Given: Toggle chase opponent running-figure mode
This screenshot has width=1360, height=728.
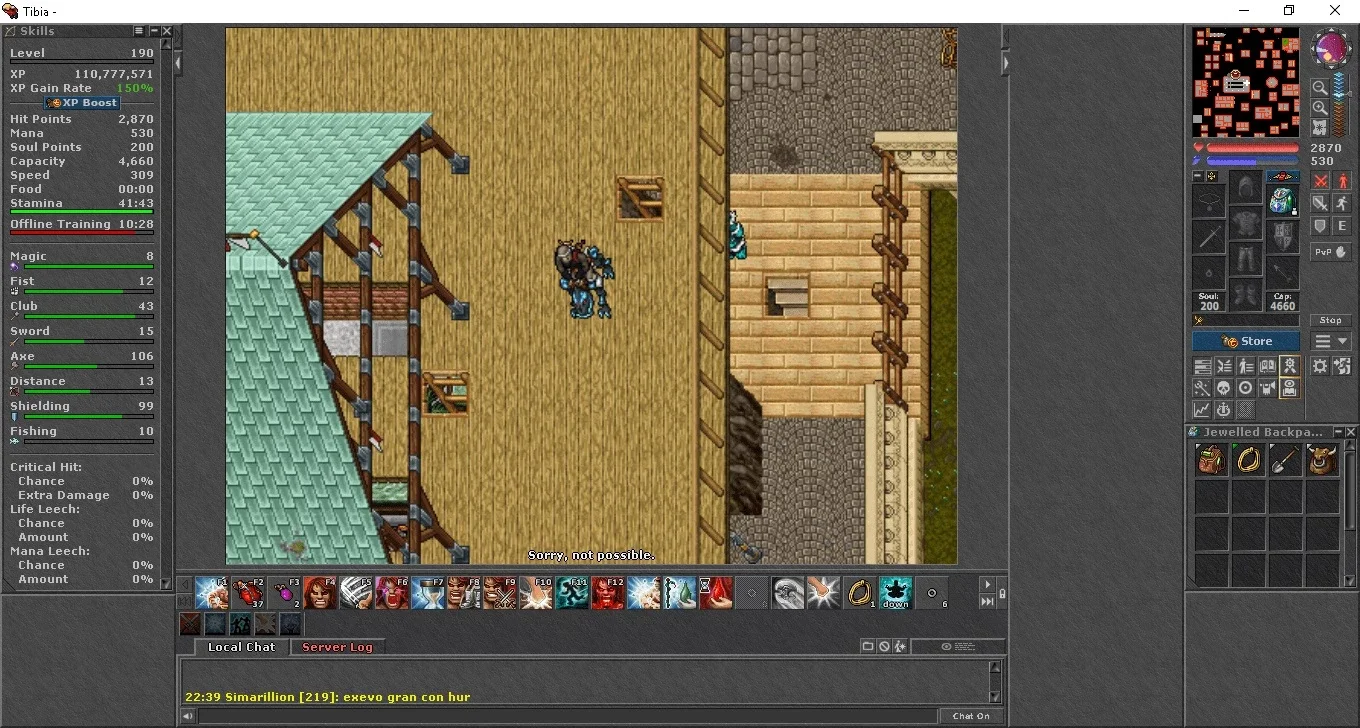Looking at the screenshot, I should pyautogui.click(x=1342, y=203).
